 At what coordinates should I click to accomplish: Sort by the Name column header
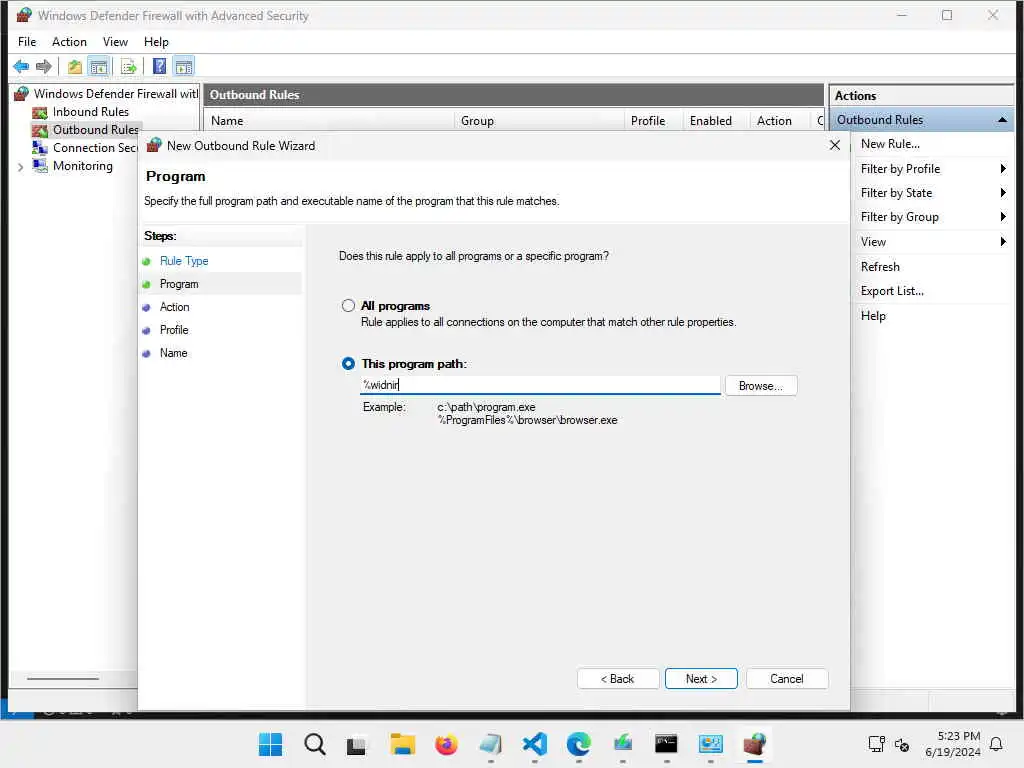pos(328,121)
